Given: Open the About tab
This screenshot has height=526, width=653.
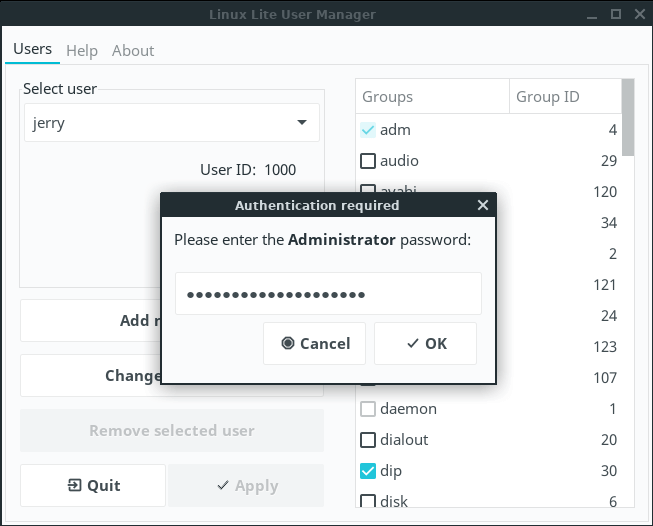Looking at the screenshot, I should coord(133,50).
